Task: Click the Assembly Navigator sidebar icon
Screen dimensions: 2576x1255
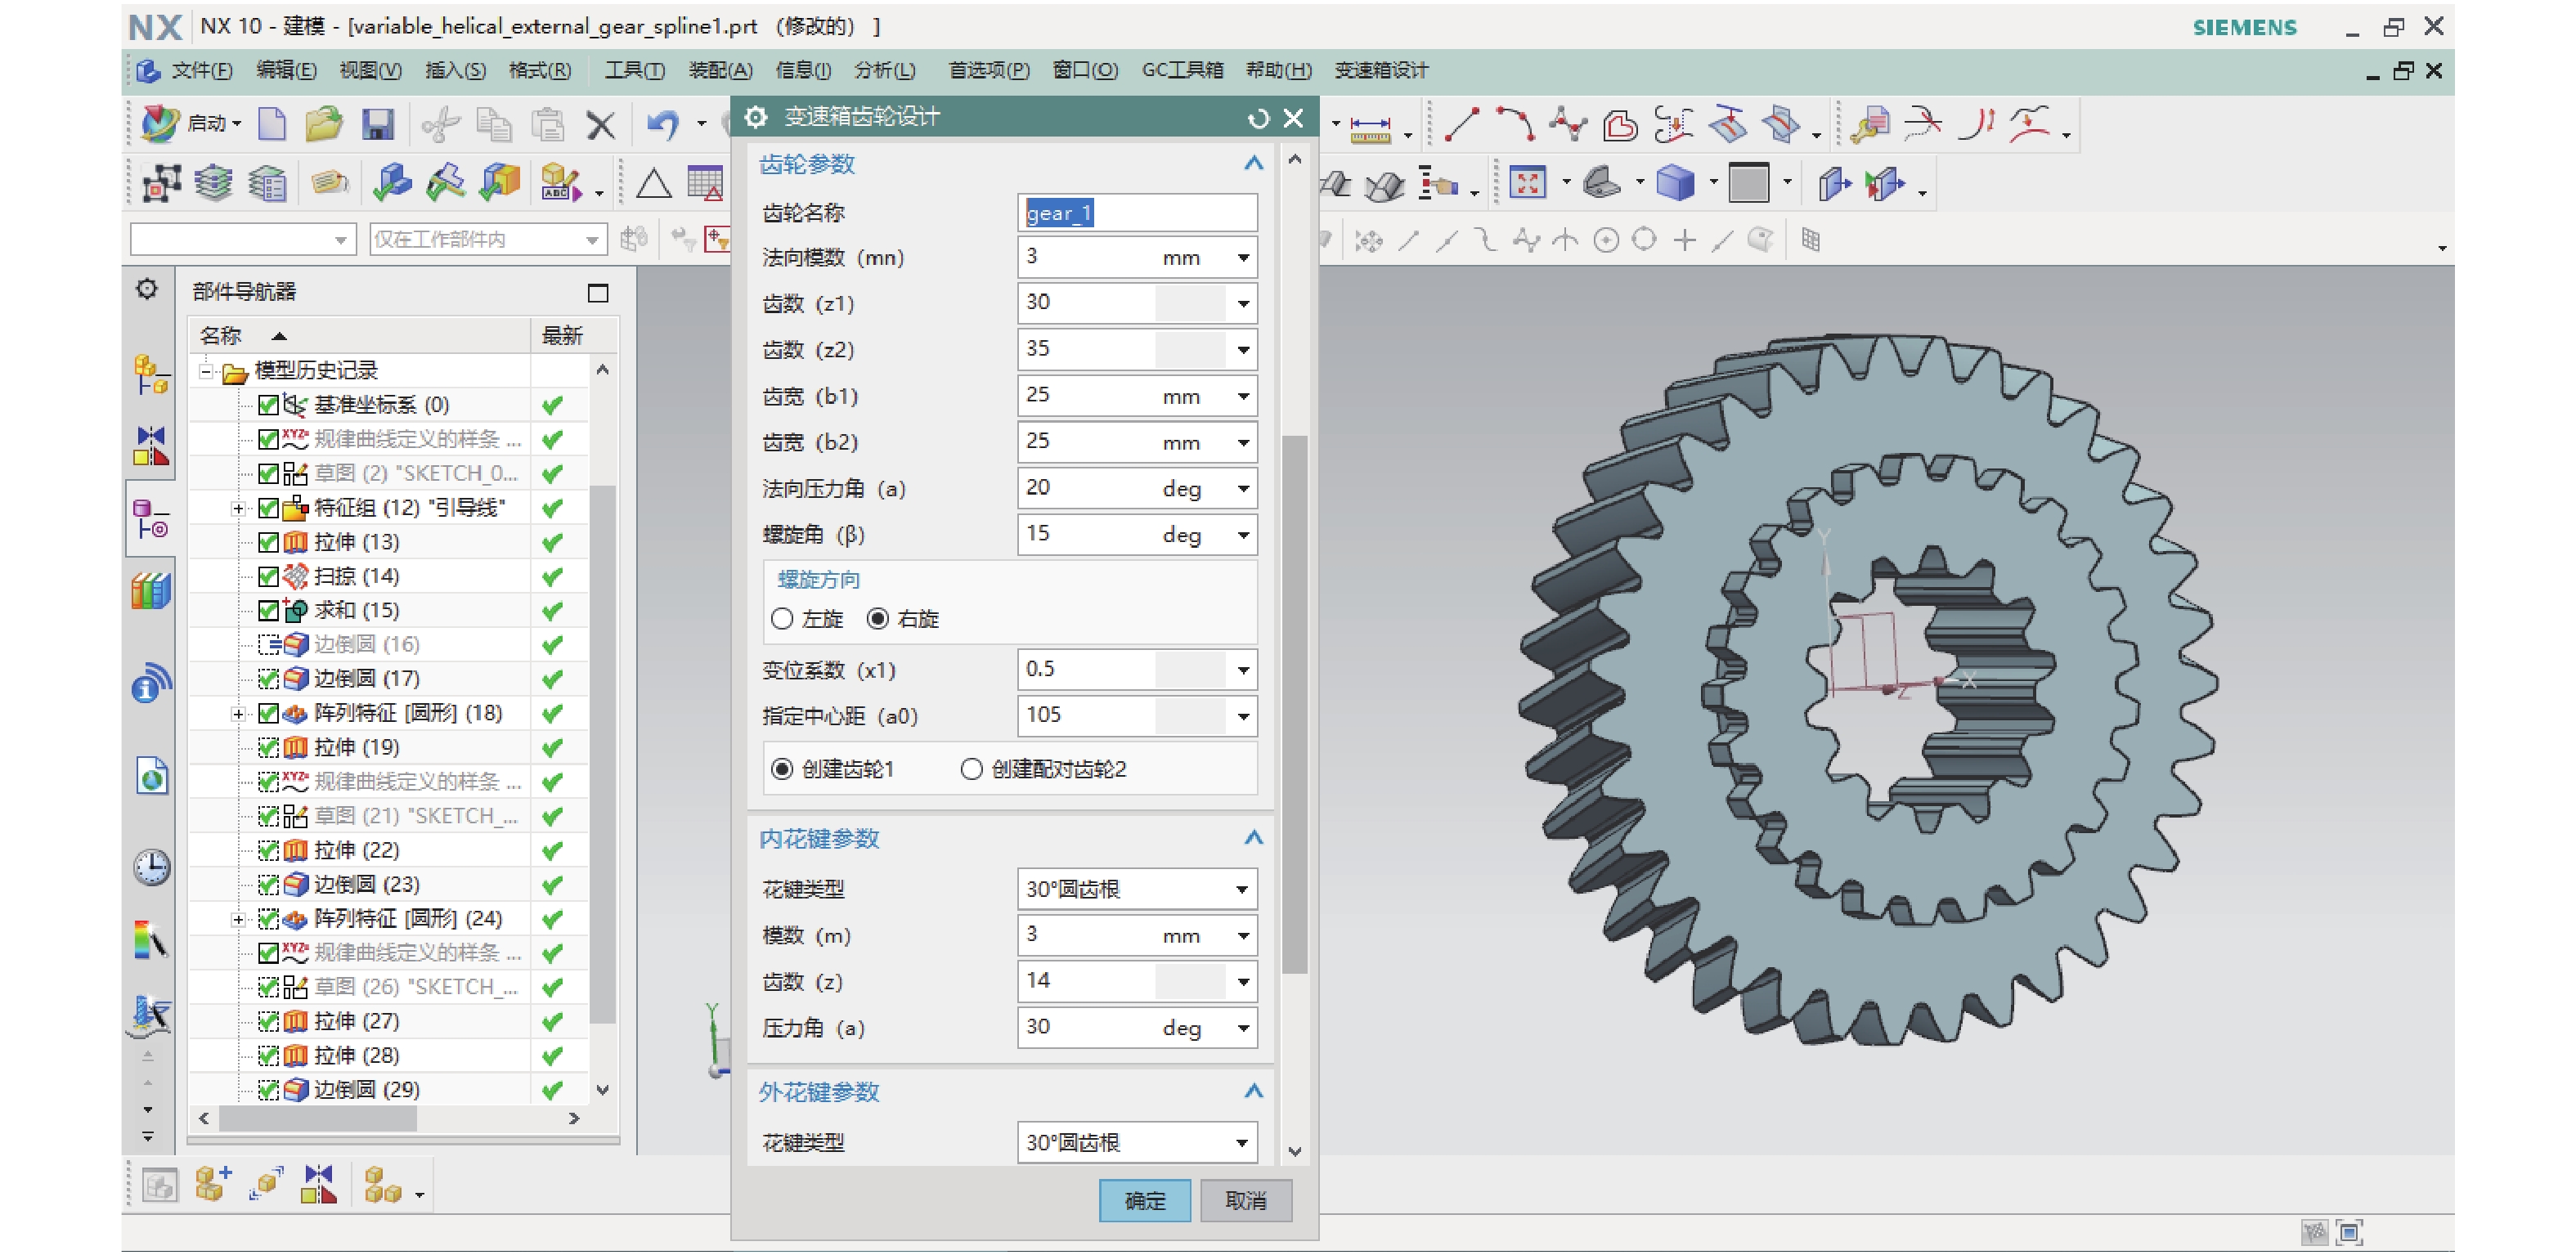Action: [x=151, y=375]
